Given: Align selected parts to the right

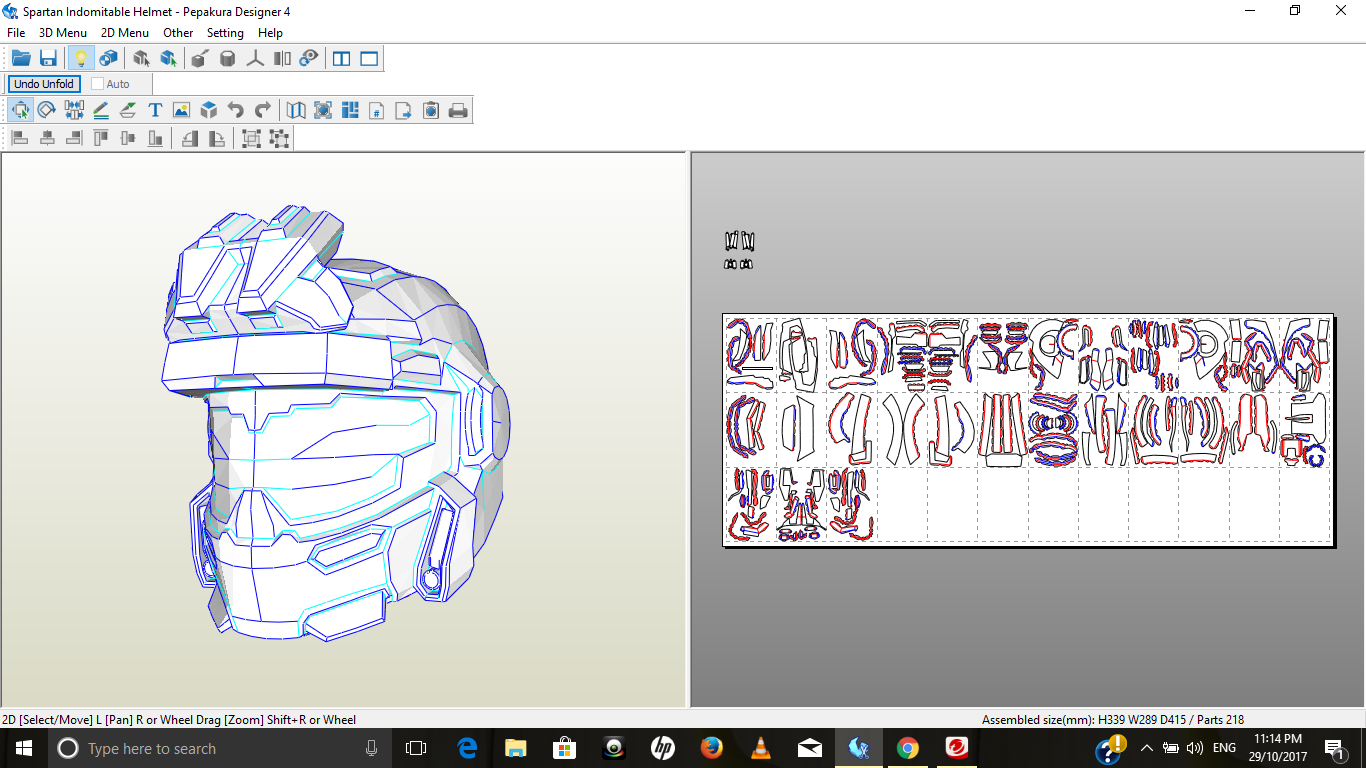Looking at the screenshot, I should pyautogui.click(x=74, y=138).
